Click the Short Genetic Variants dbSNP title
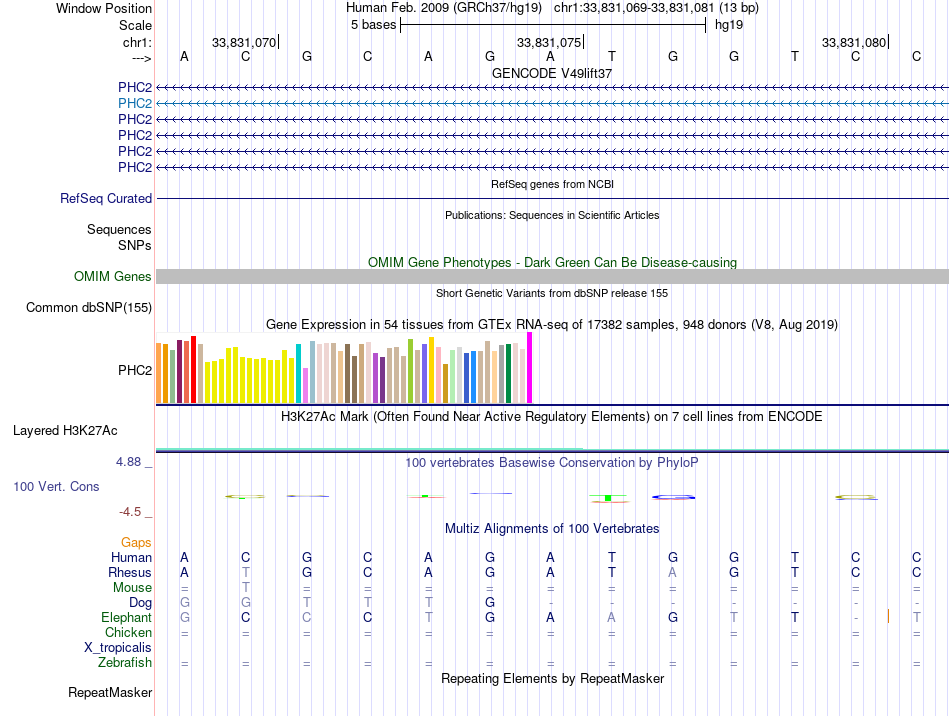Screen dimensions: 950x716 (552, 293)
